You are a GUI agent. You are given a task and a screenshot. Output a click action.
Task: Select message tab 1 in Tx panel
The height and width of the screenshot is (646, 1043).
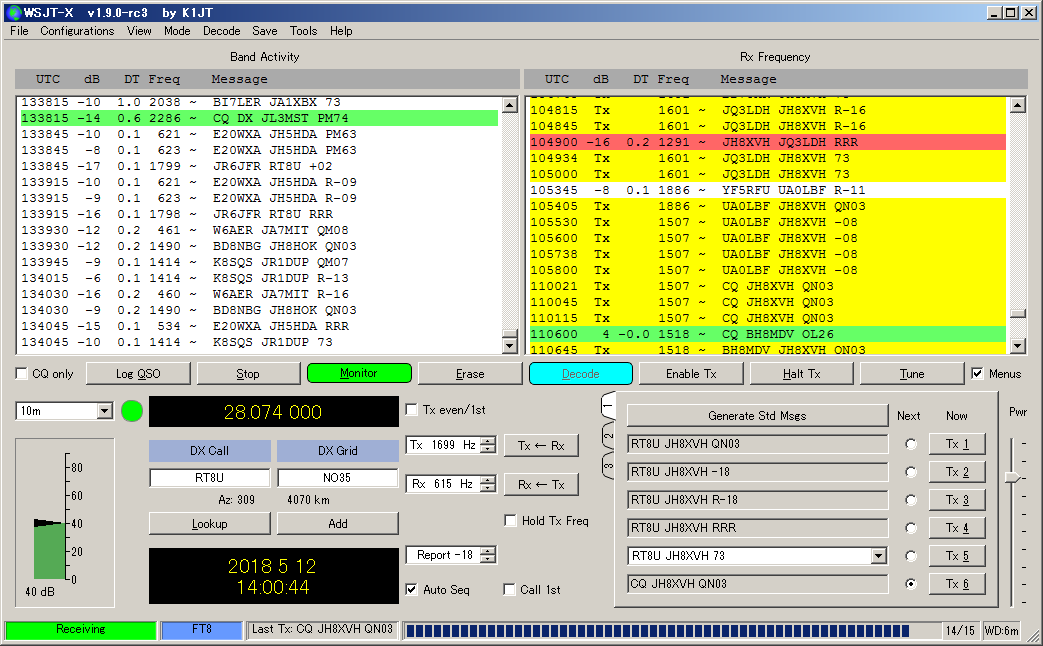coord(607,407)
